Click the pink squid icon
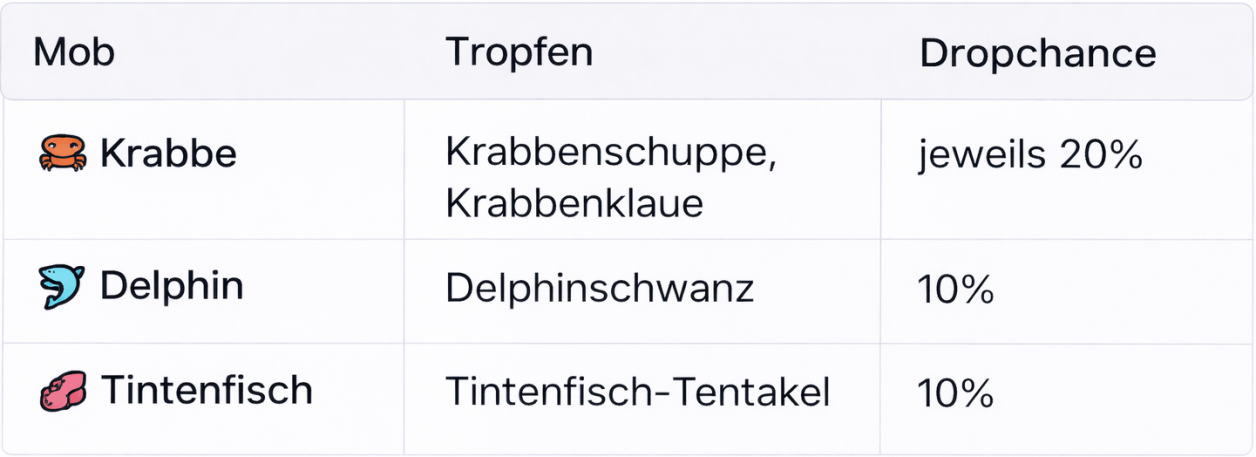Screen dimensions: 1256x457 (63, 391)
